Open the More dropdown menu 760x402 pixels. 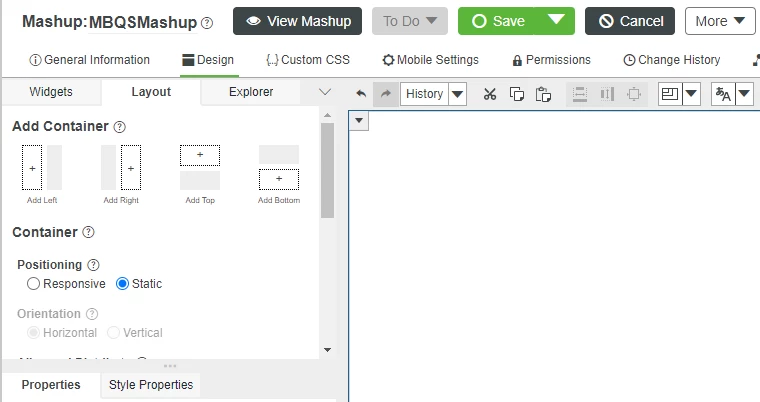[x=720, y=21]
